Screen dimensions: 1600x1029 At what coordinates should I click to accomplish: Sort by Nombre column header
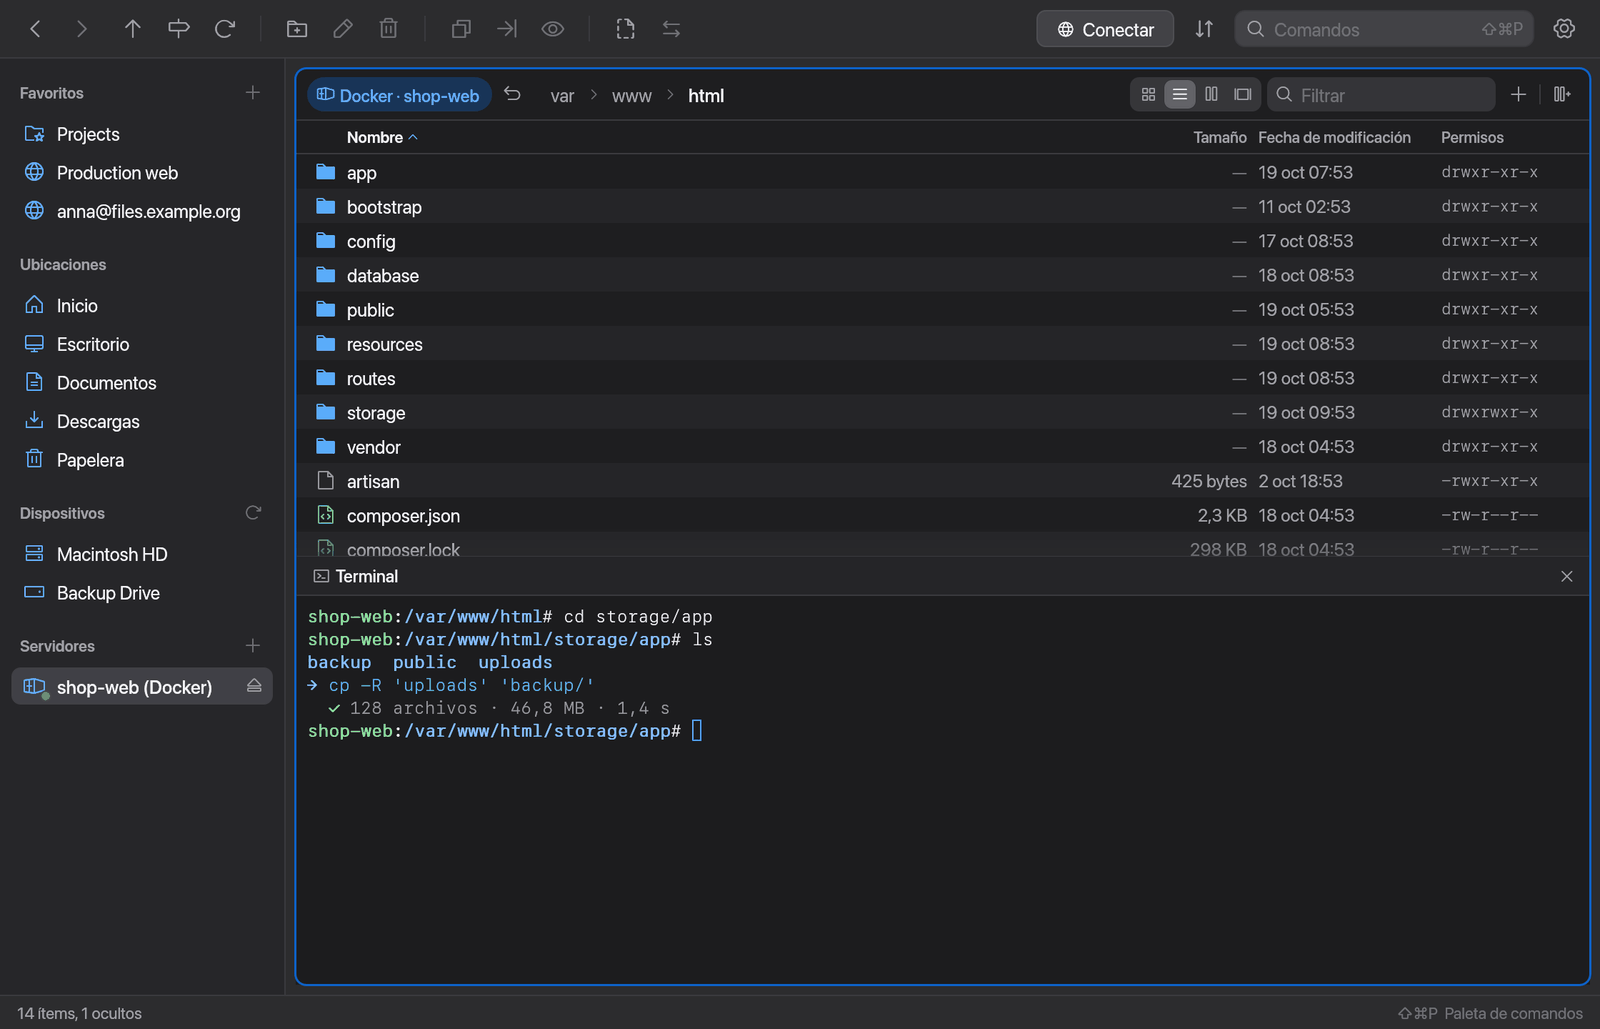coord(382,137)
